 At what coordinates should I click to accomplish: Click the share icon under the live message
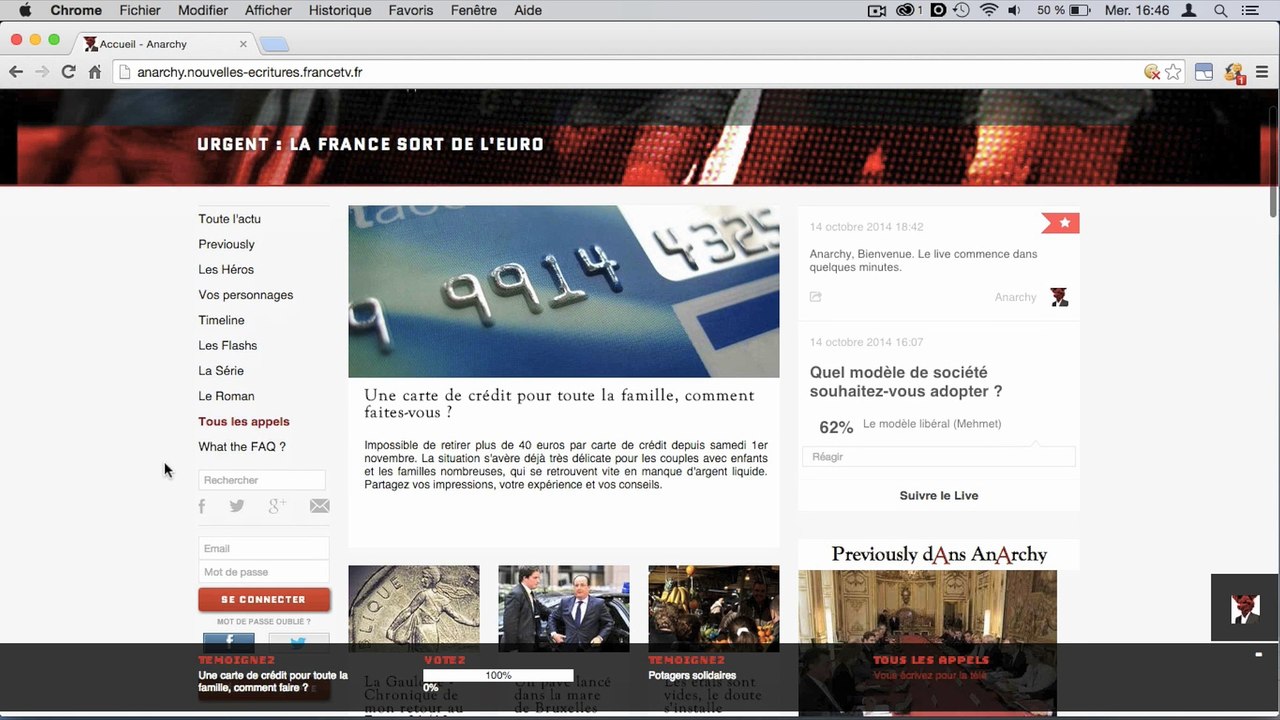pyautogui.click(x=815, y=297)
